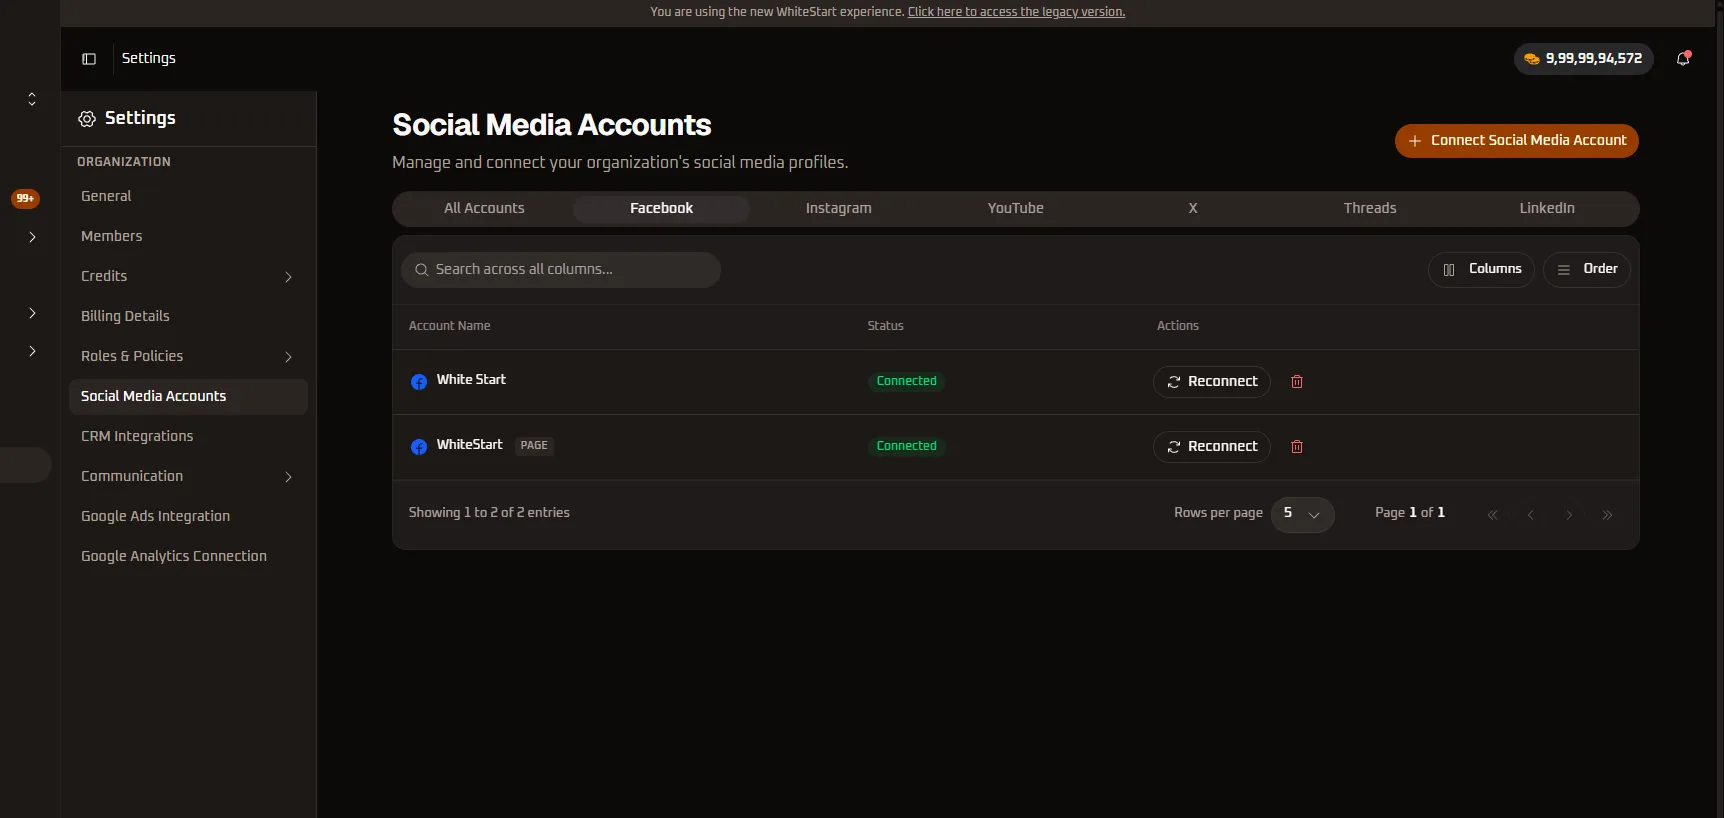The height and width of the screenshot is (818, 1724).
Task: Switch to the YouTube tab
Action: click(x=1015, y=208)
